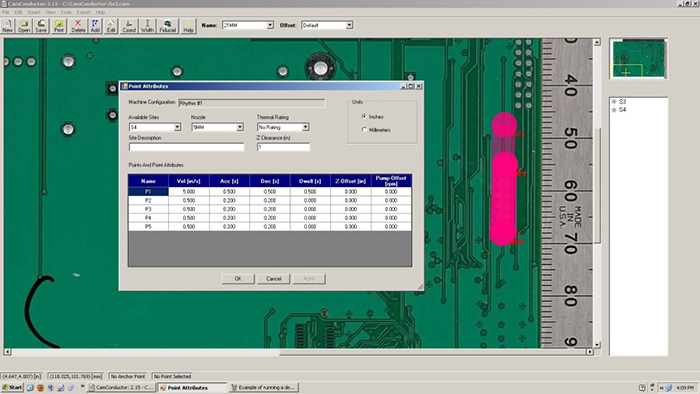
Task: Click the Width toolbar icon
Action: pyautogui.click(x=147, y=26)
